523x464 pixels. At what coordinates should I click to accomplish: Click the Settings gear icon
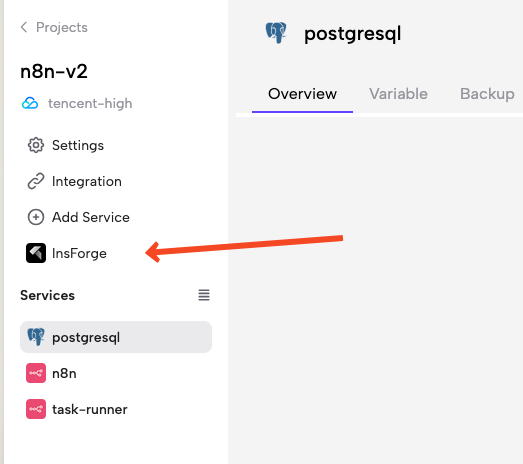[x=36, y=145]
